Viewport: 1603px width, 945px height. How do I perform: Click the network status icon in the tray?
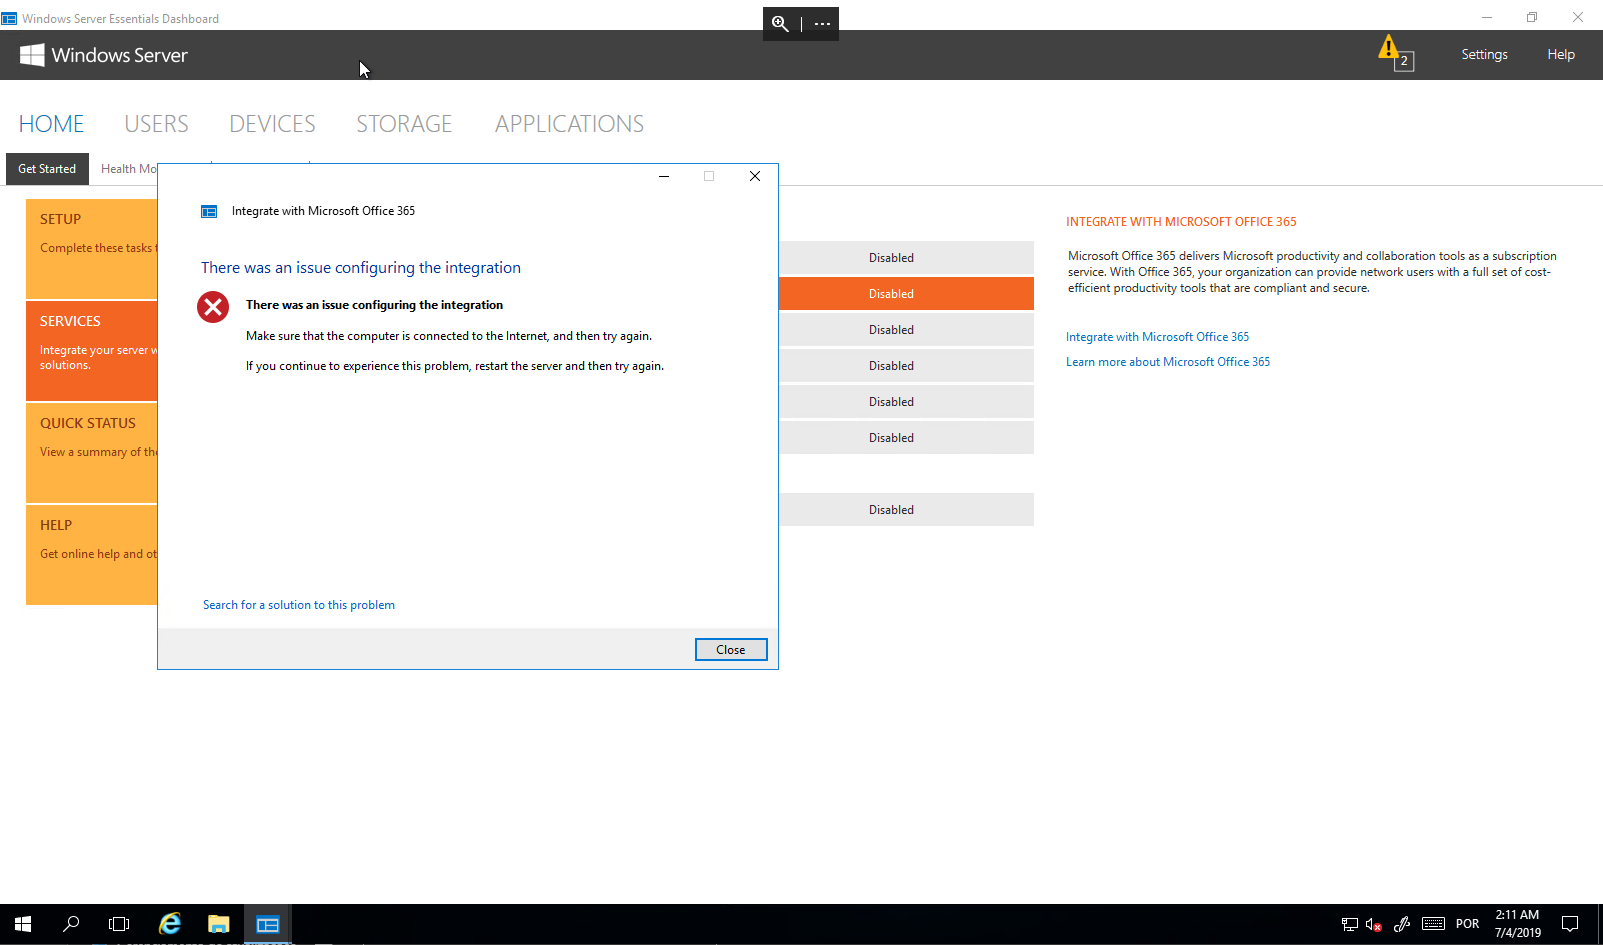[1348, 924]
